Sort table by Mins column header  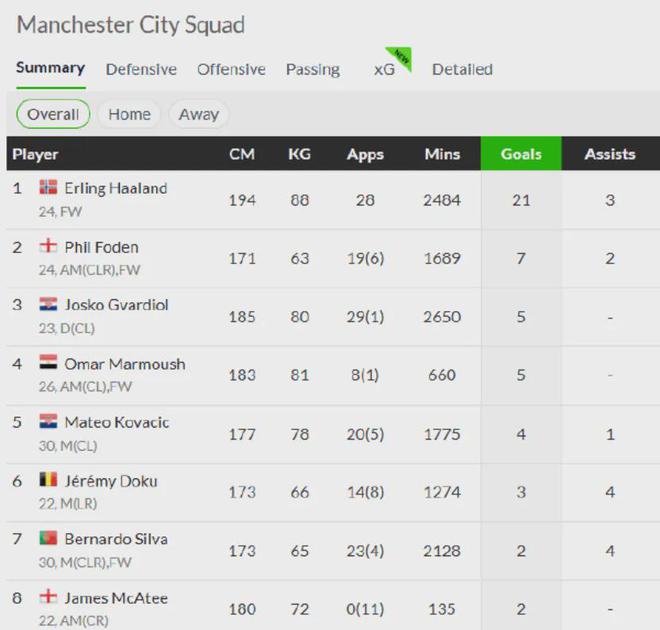442,154
